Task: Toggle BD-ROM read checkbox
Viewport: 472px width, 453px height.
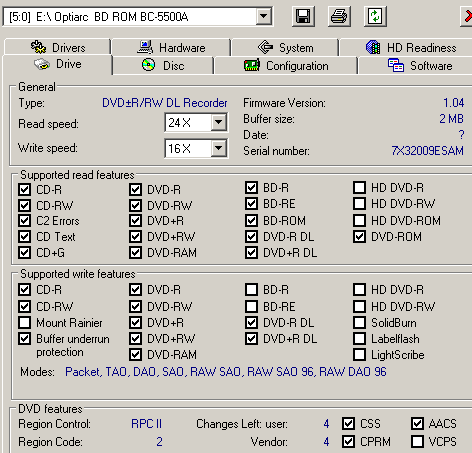Action: pos(251,220)
